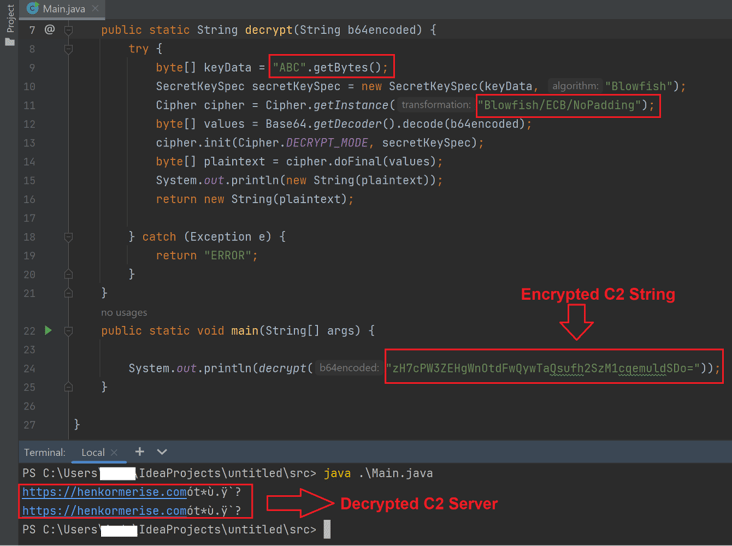The height and width of the screenshot is (546, 732).
Task: Click the 'transformation:' parameter hint
Action: tap(436, 105)
